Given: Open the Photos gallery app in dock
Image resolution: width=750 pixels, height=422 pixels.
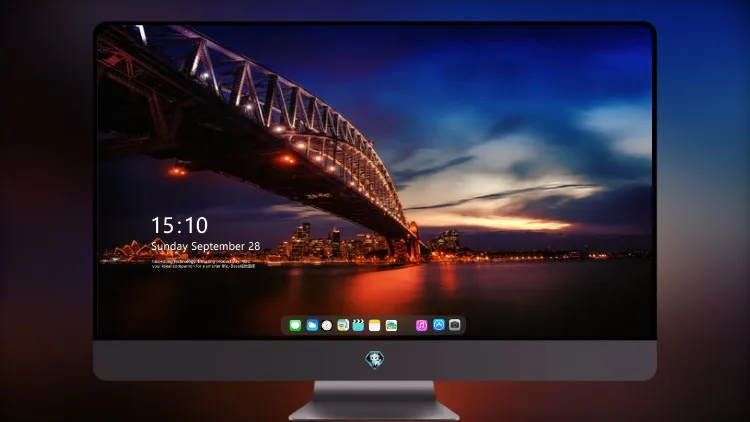Looking at the screenshot, I should pyautogui.click(x=391, y=325).
